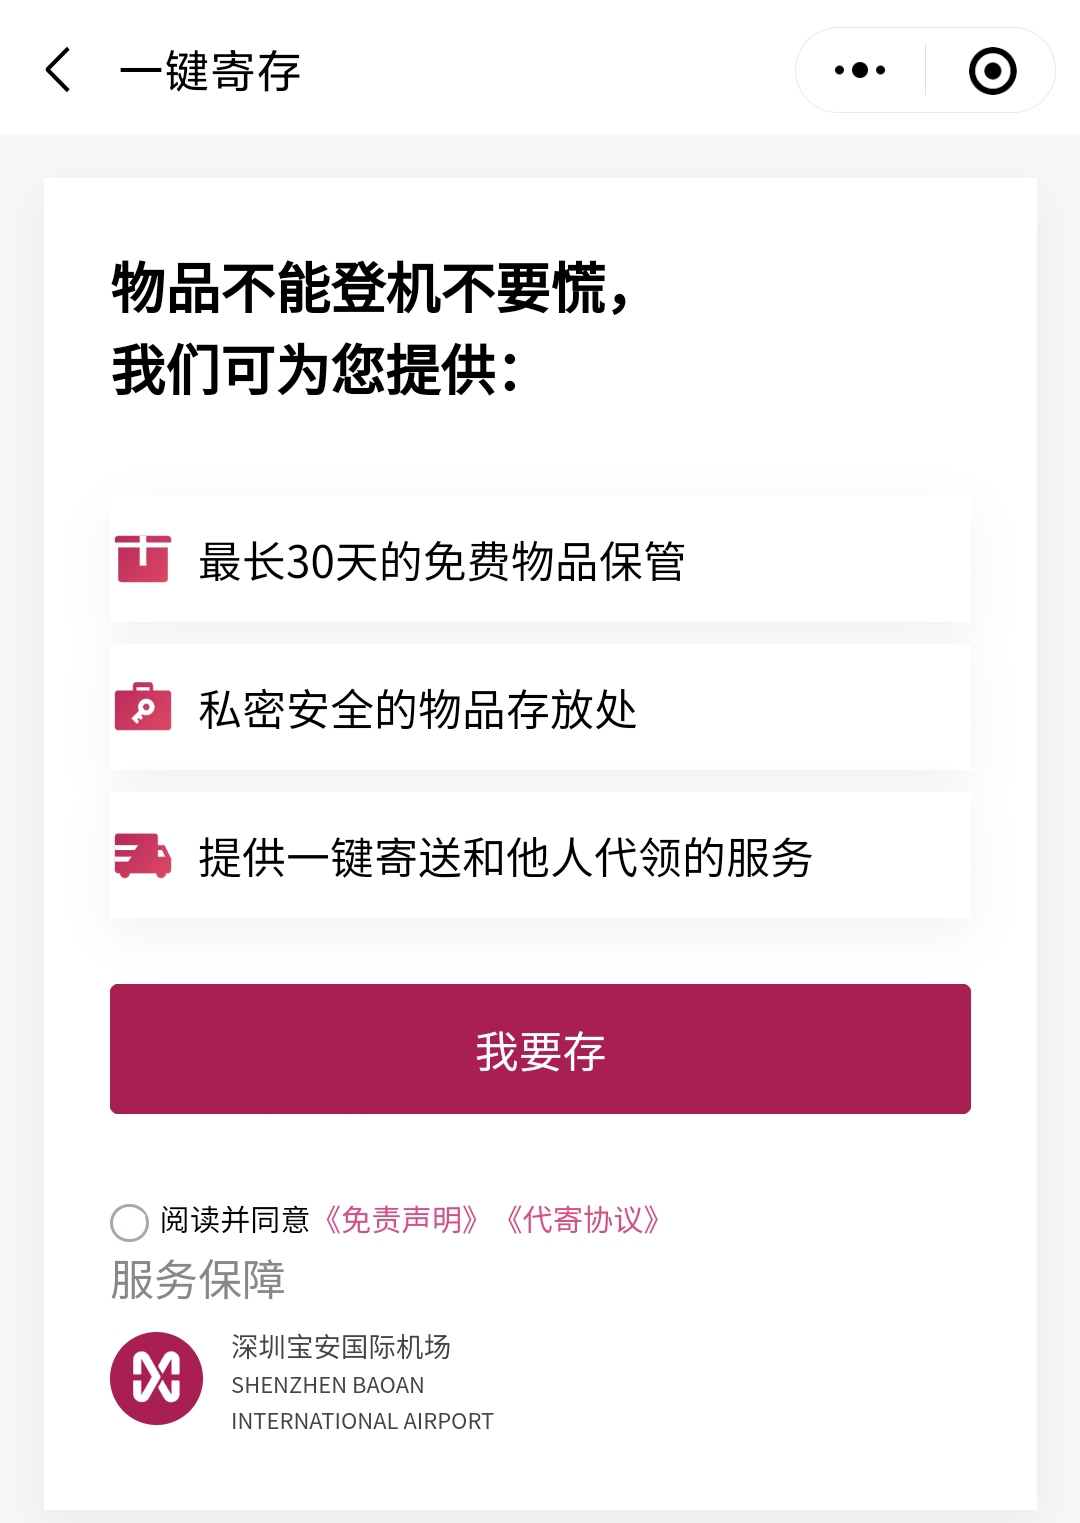Select the 私密安全的物品存放处 row
This screenshot has height=1523, width=1080.
(x=540, y=707)
